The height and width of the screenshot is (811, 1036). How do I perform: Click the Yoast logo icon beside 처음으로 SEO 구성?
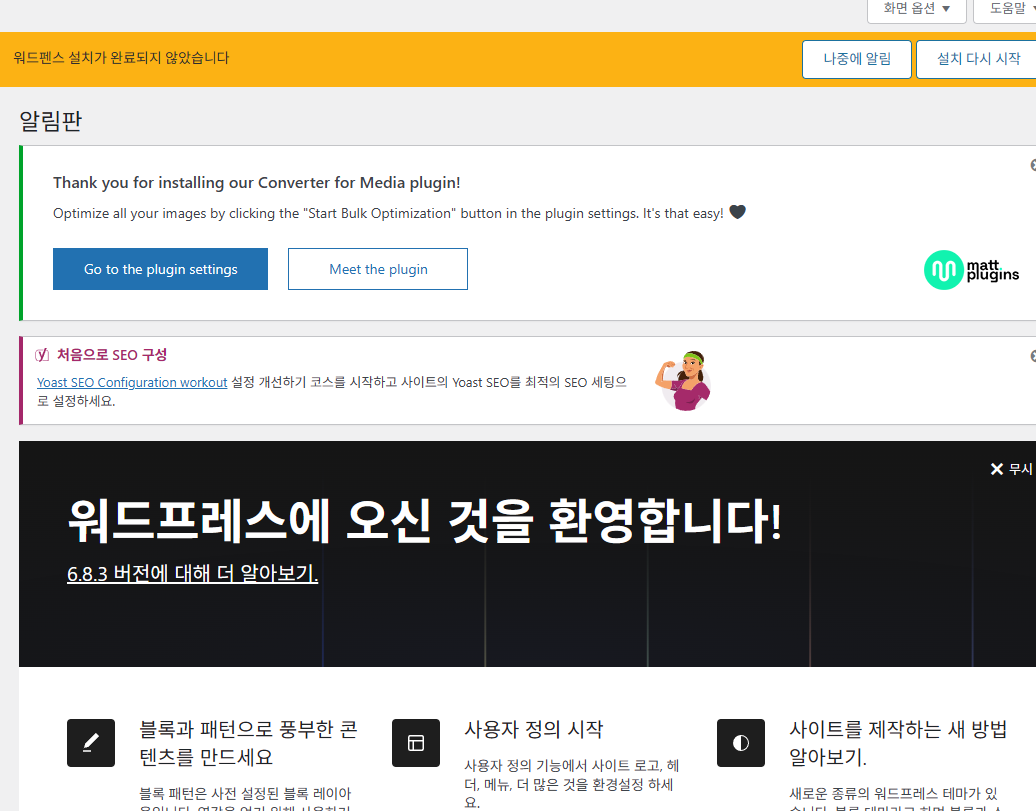42,355
